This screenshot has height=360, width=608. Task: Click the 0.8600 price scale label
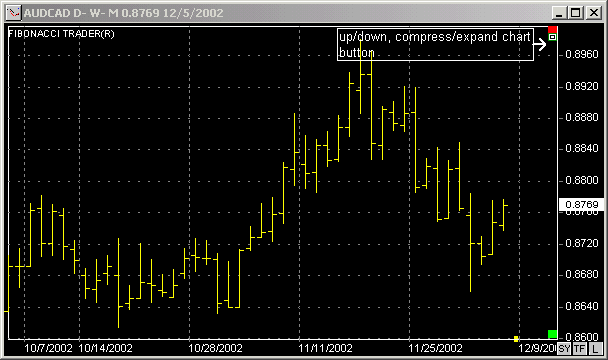[582, 336]
